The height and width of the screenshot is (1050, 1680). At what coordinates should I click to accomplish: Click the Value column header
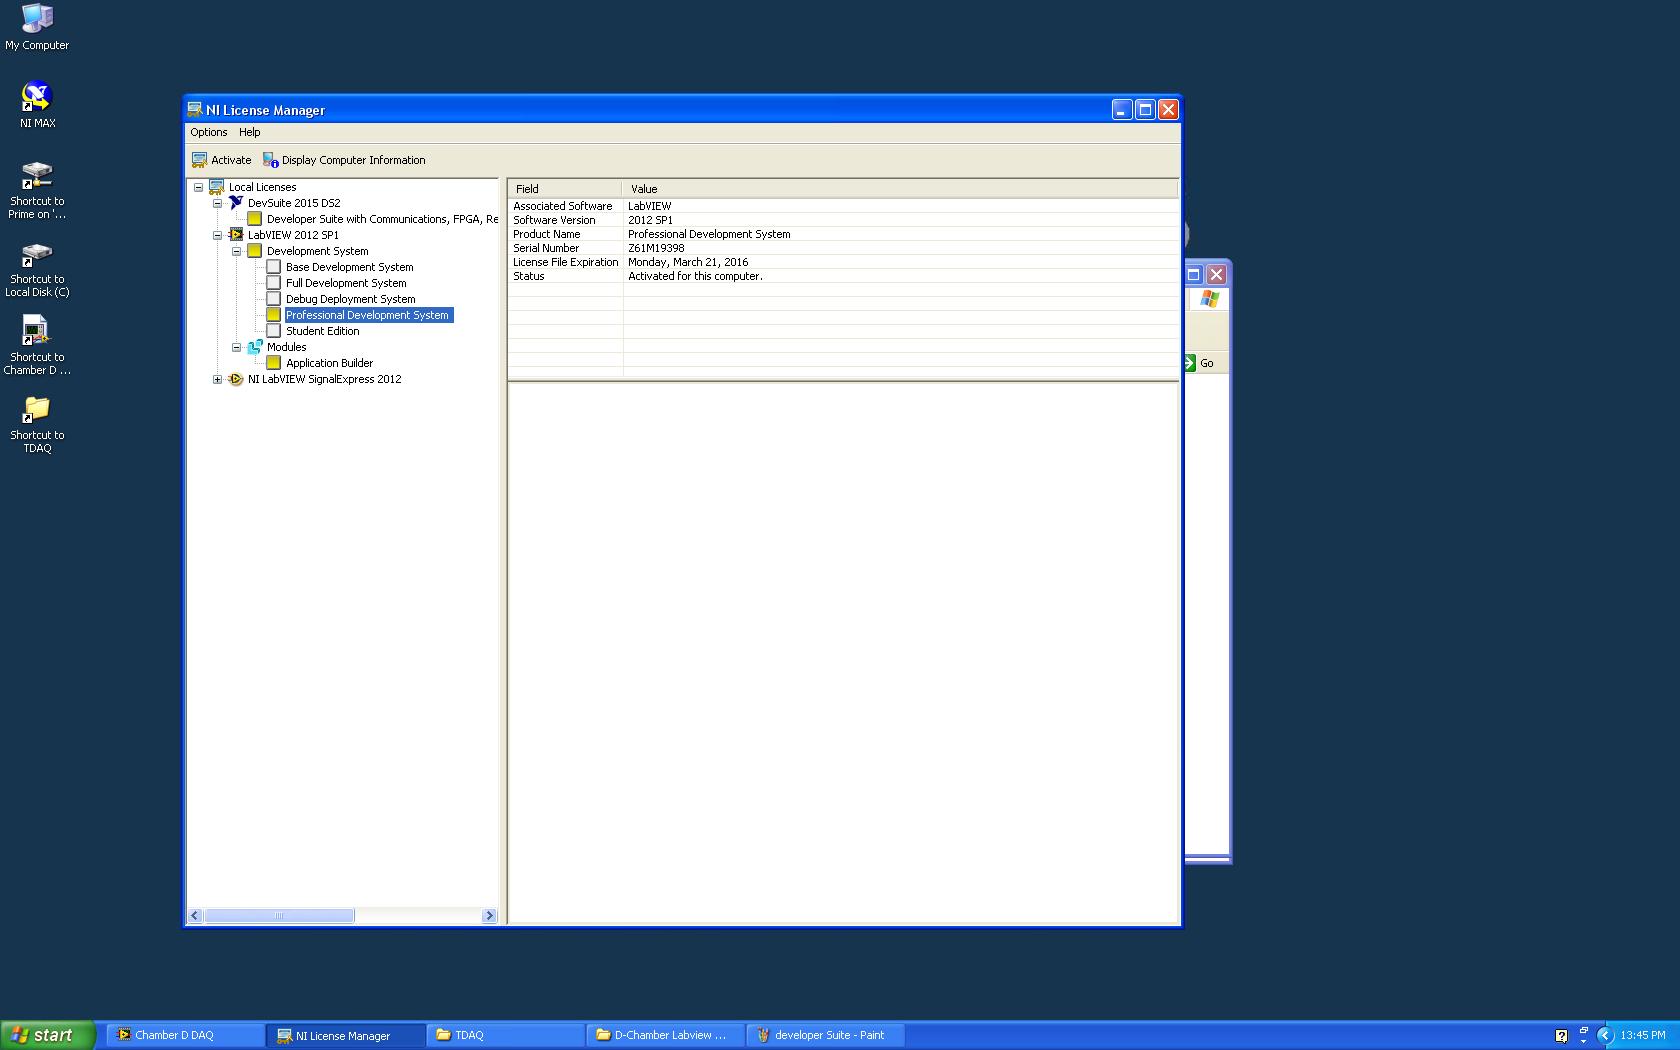click(900, 189)
